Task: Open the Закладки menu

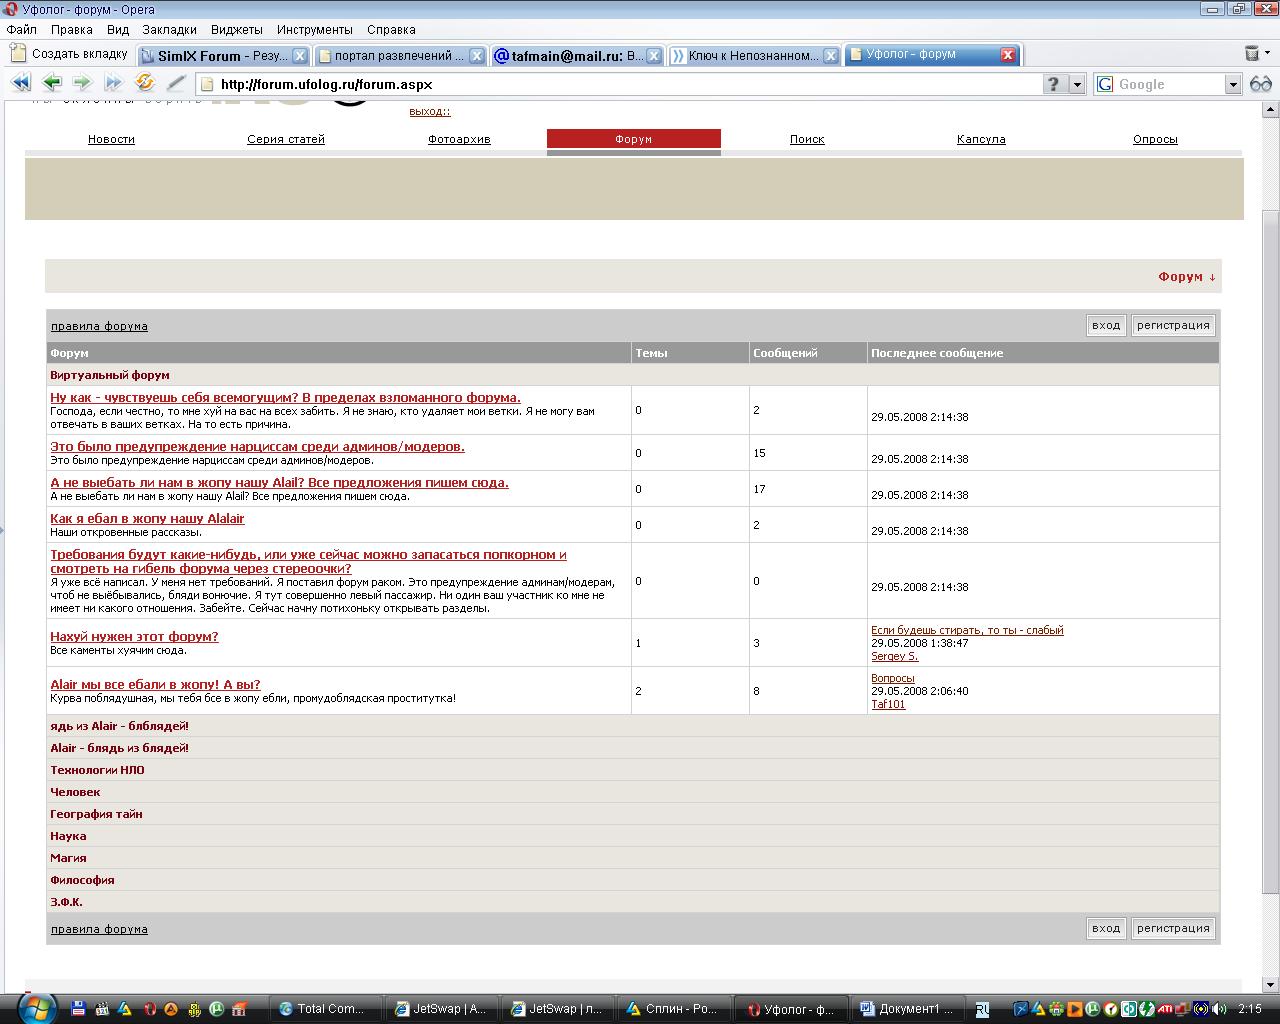Action: [169, 30]
